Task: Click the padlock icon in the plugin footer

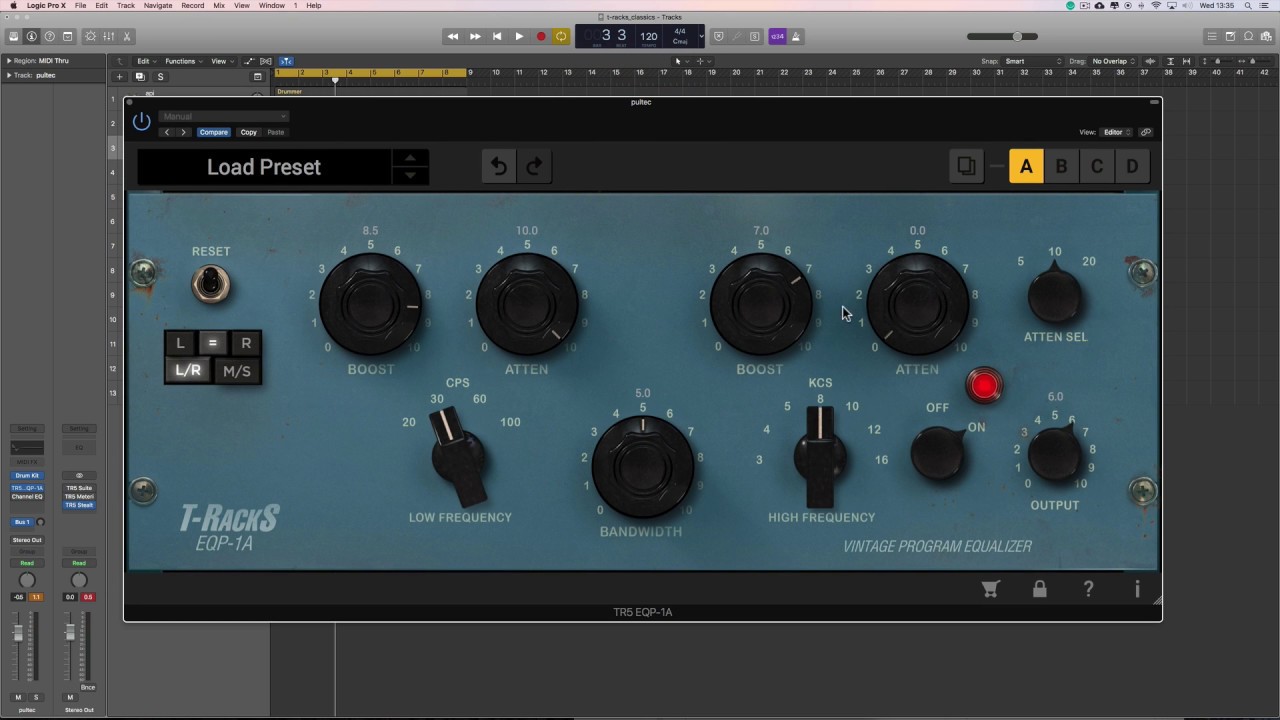Action: point(1040,589)
